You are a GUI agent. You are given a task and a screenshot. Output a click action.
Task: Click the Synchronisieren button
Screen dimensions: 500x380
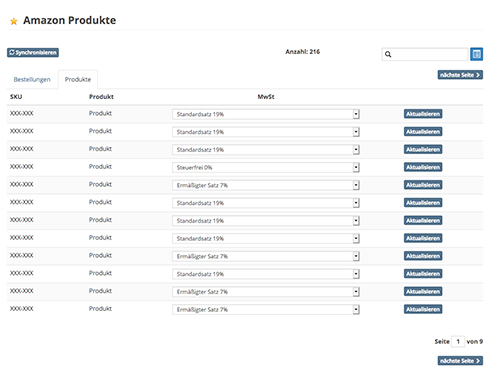(x=33, y=52)
